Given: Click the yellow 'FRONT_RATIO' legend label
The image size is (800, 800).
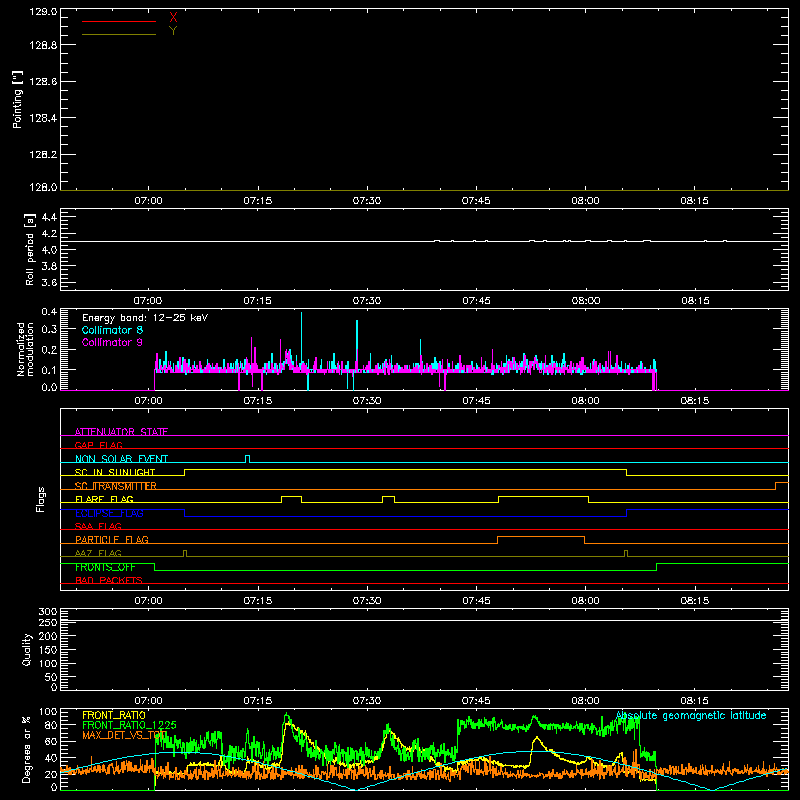Looking at the screenshot, I should [114, 715].
